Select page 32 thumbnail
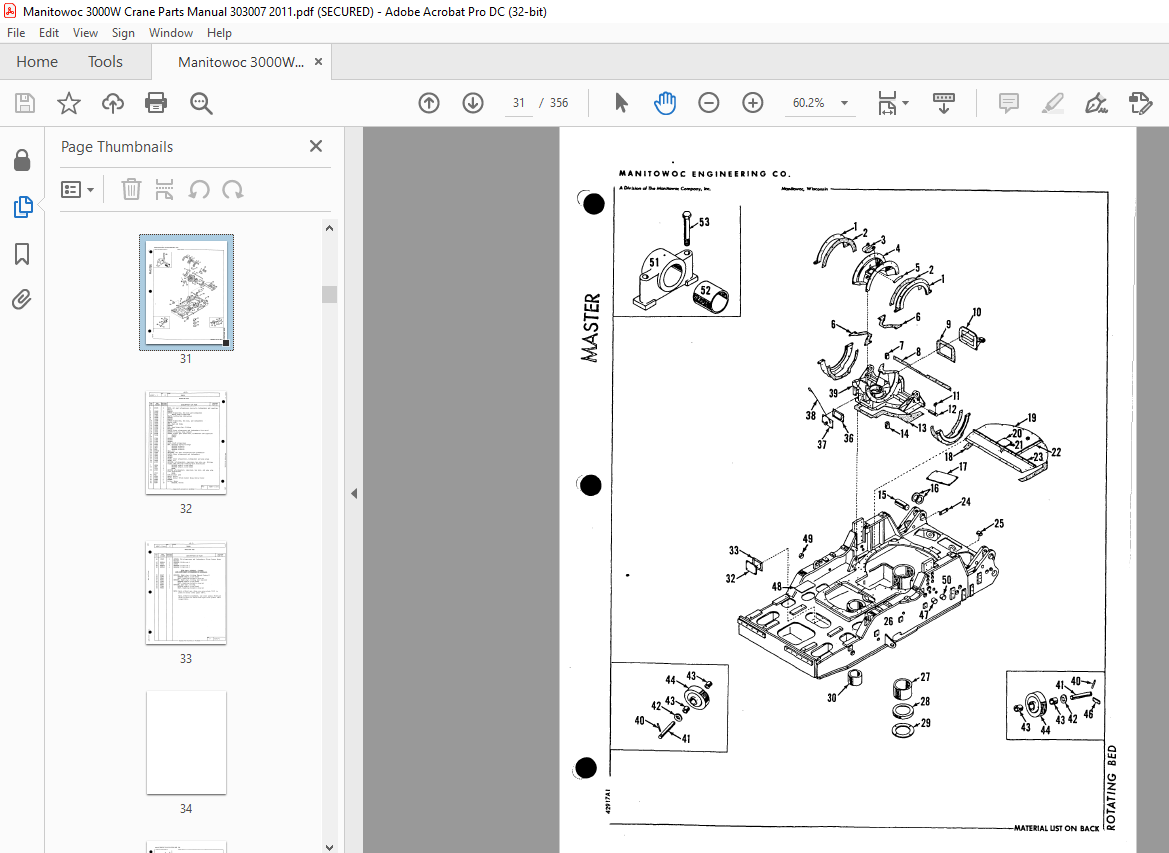Image resolution: width=1169 pixels, height=853 pixels. click(x=186, y=443)
